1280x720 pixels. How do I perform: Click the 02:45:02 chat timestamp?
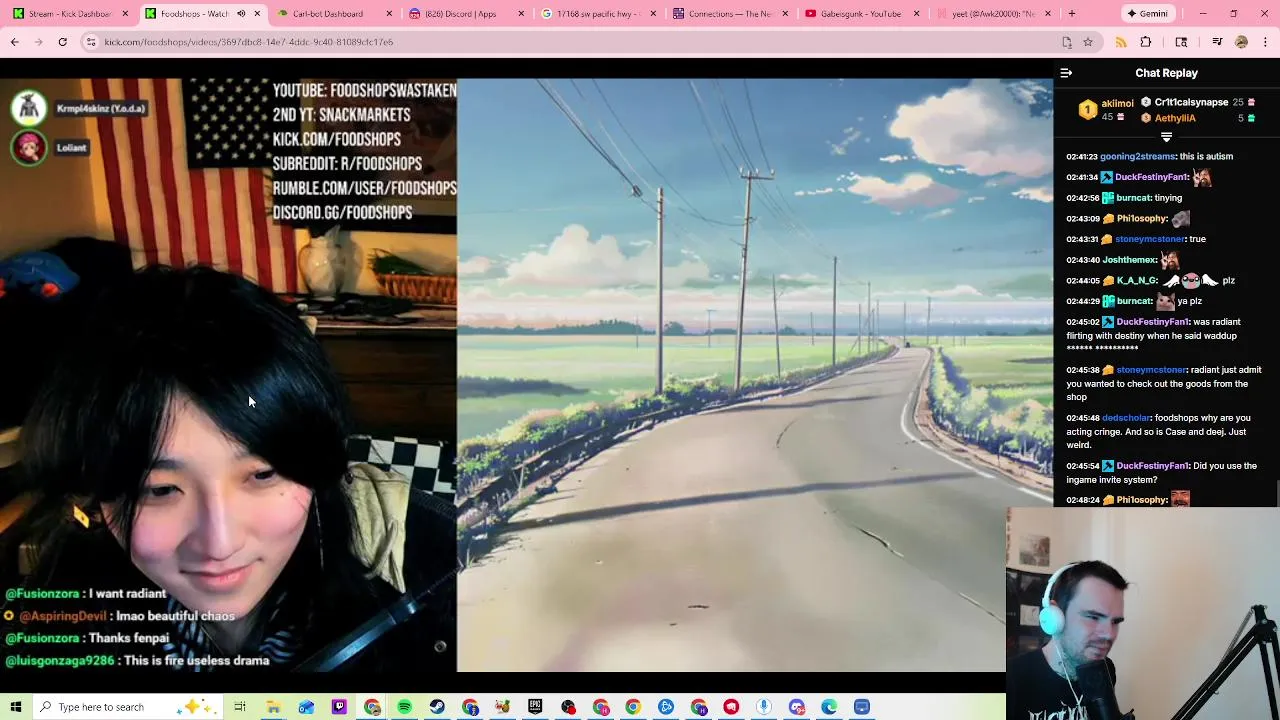1082,322
